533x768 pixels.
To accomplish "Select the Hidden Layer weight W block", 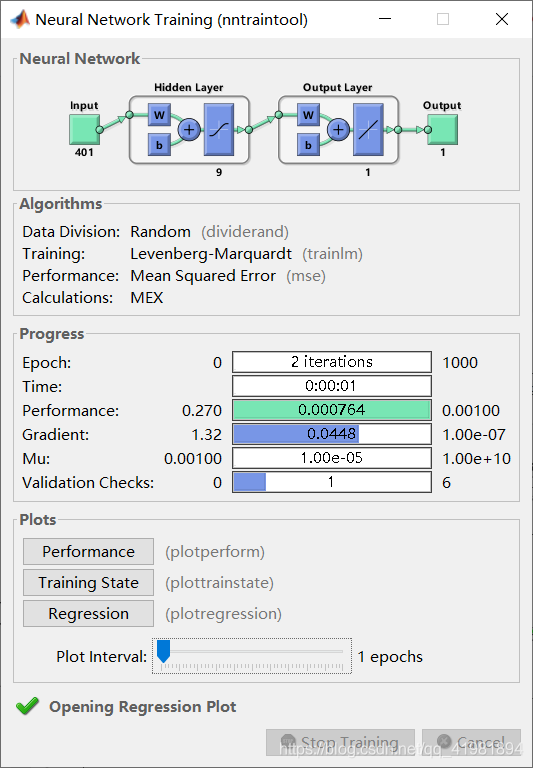I will click(159, 115).
